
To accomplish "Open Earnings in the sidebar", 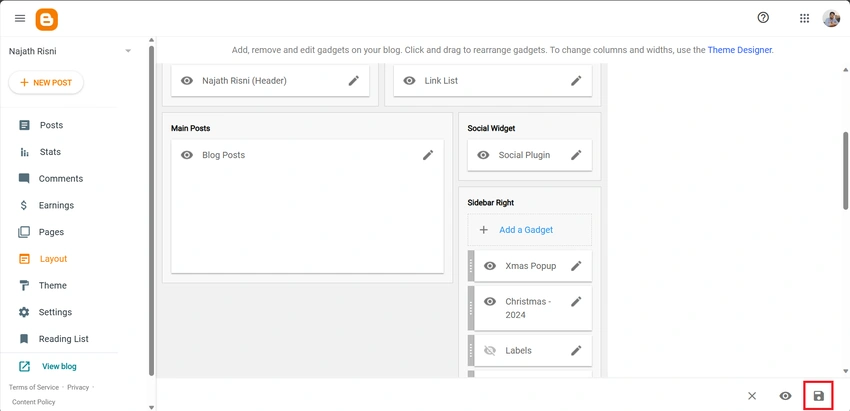I will 56,205.
